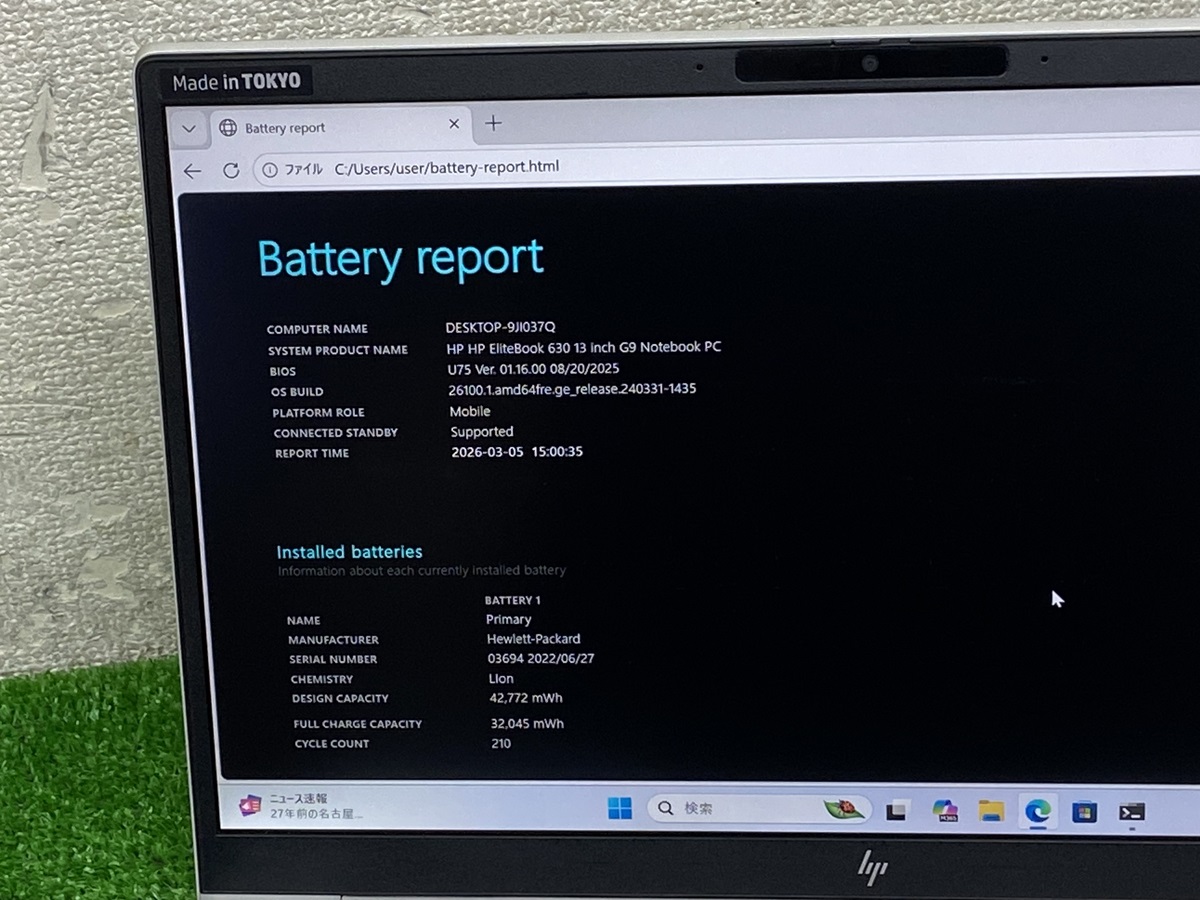Expand the tab search dropdown chevron
This screenshot has height=900, width=1200.
pos(188,128)
